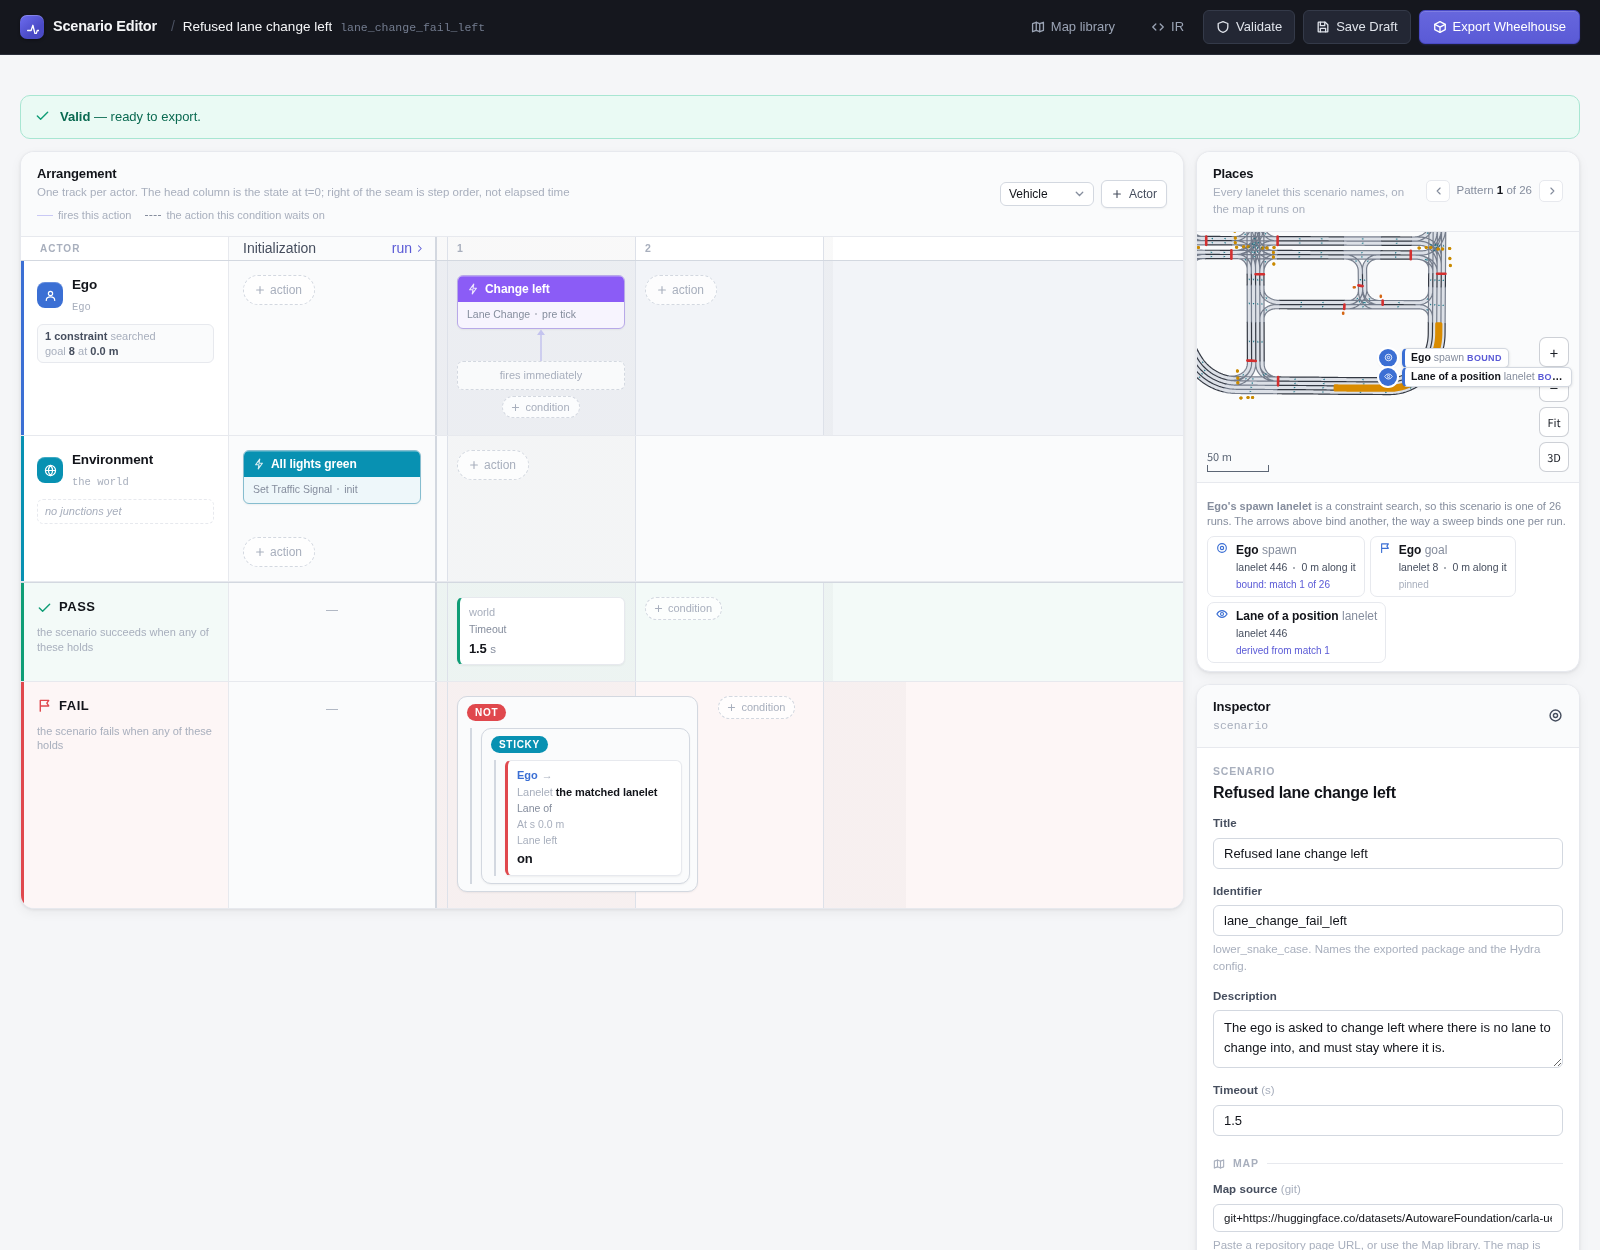Fit the map to view

pyautogui.click(x=1554, y=422)
